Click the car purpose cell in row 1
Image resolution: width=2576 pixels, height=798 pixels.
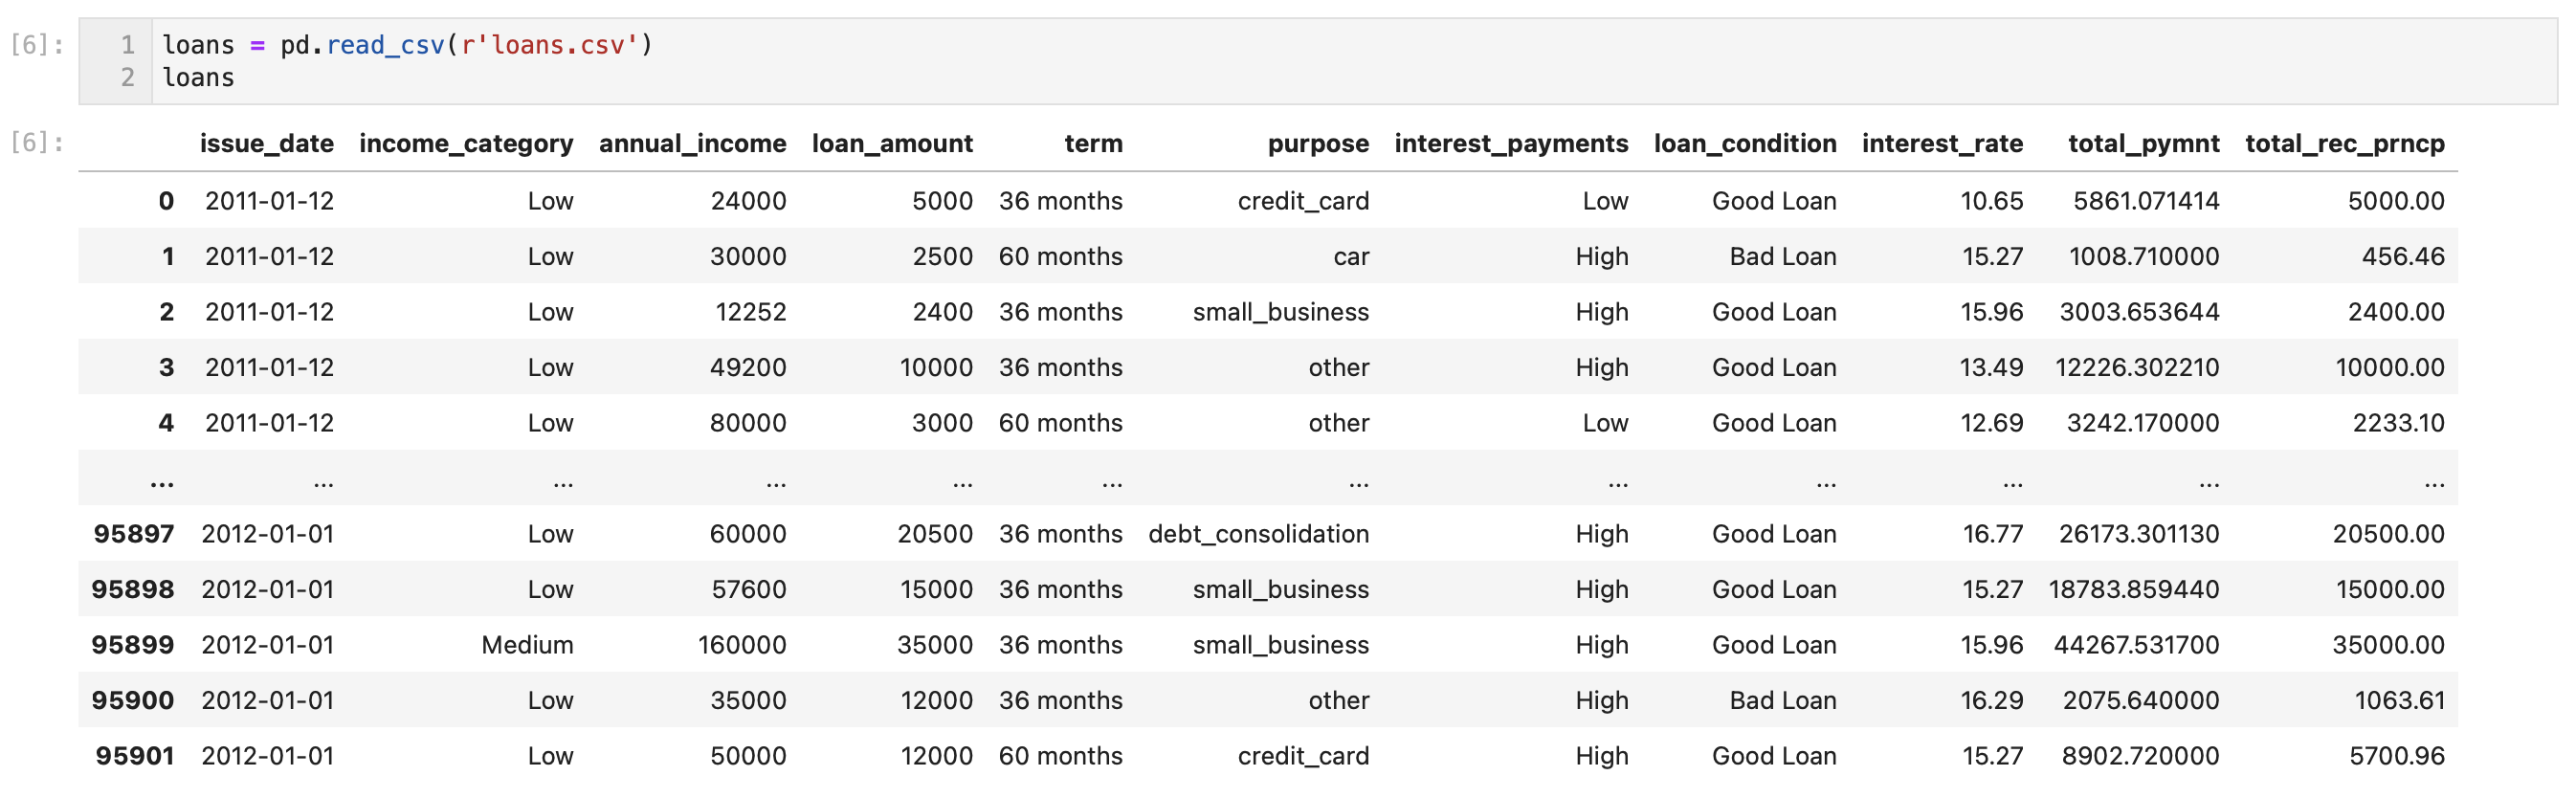pos(1350,257)
